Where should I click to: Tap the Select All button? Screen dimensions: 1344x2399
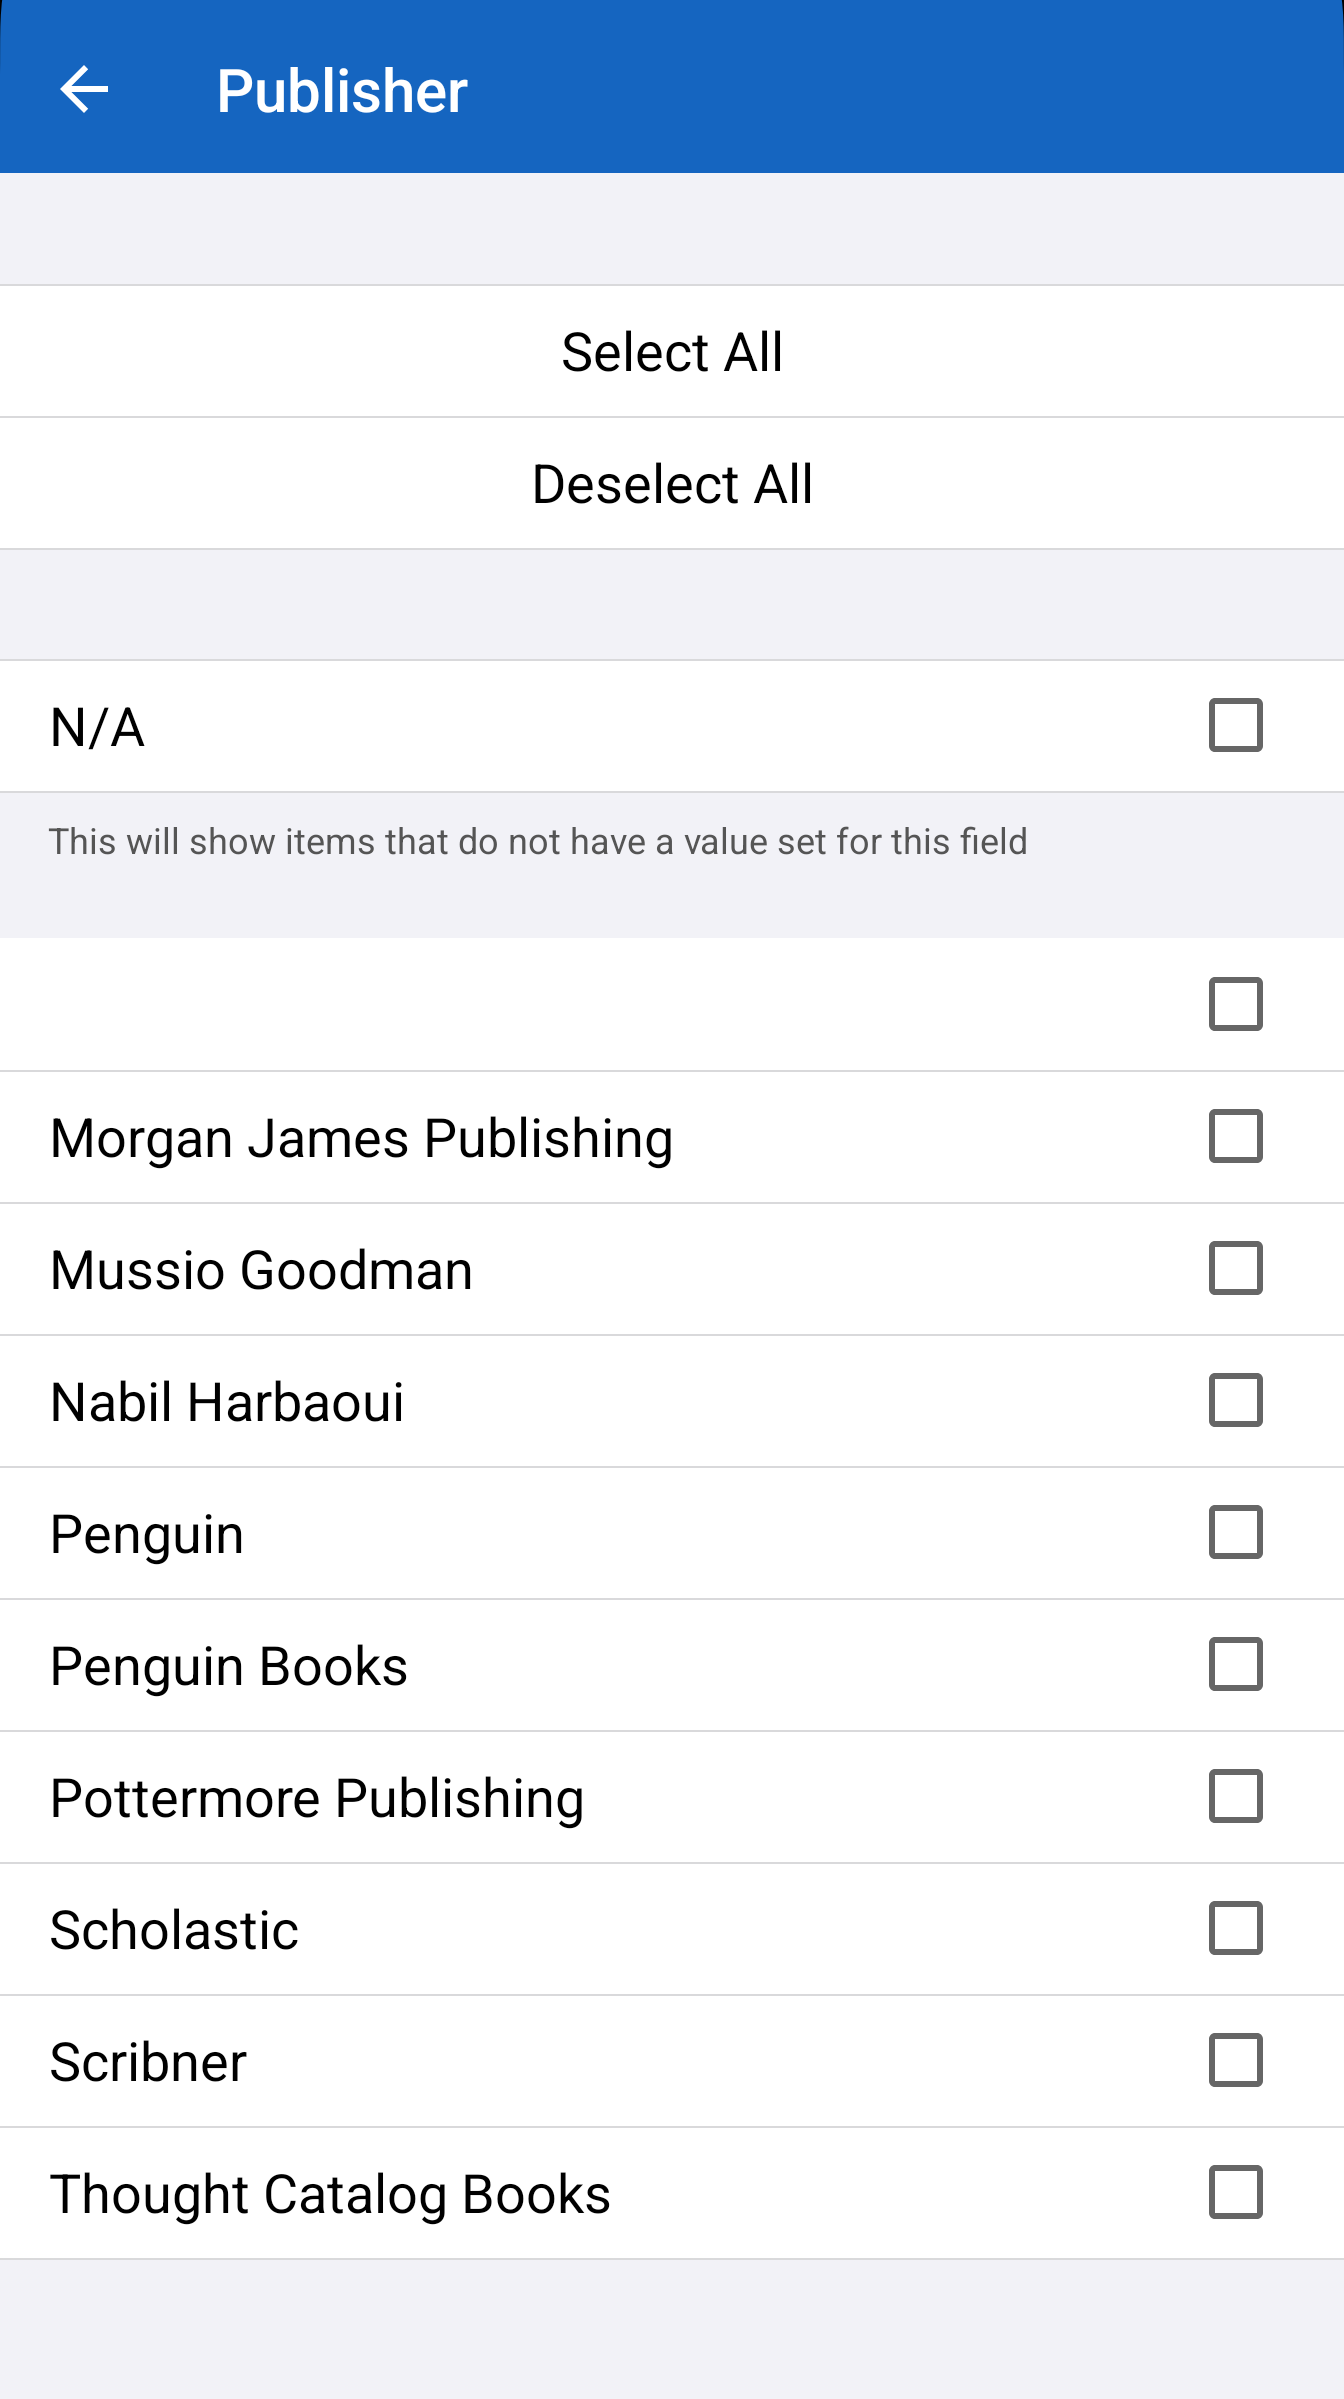tap(672, 352)
